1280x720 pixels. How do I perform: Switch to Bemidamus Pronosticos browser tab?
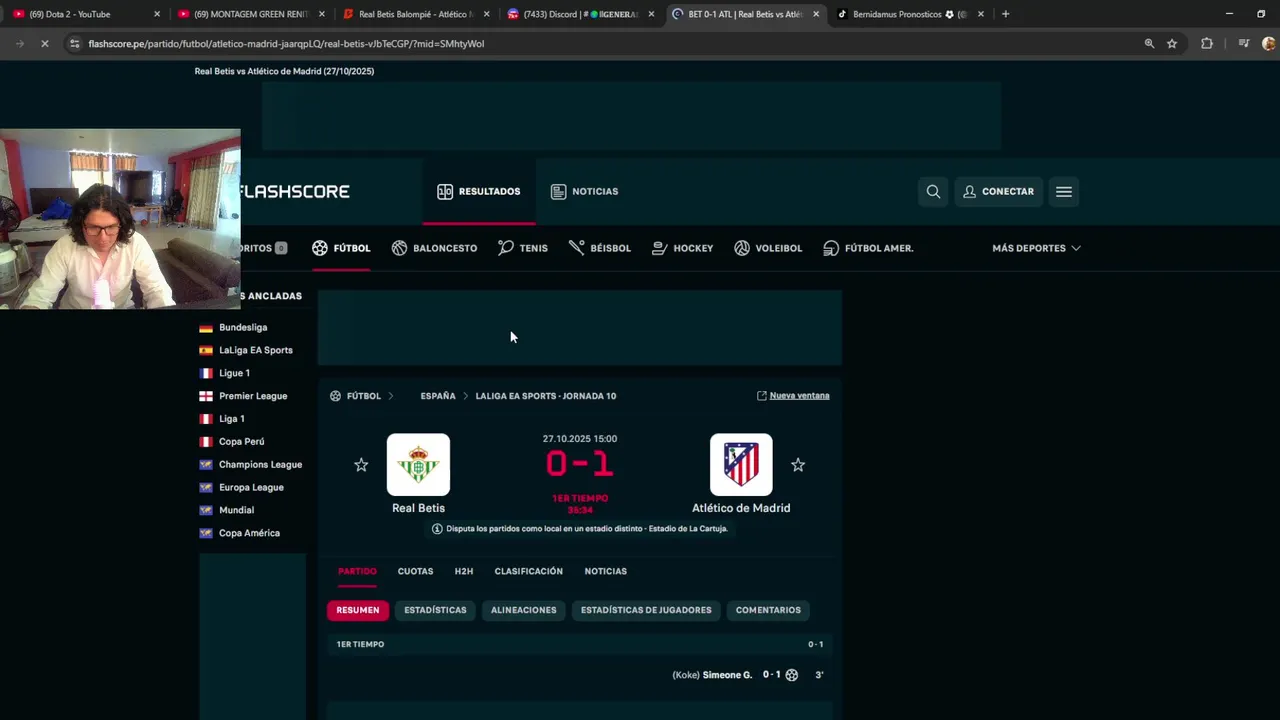[x=909, y=14]
